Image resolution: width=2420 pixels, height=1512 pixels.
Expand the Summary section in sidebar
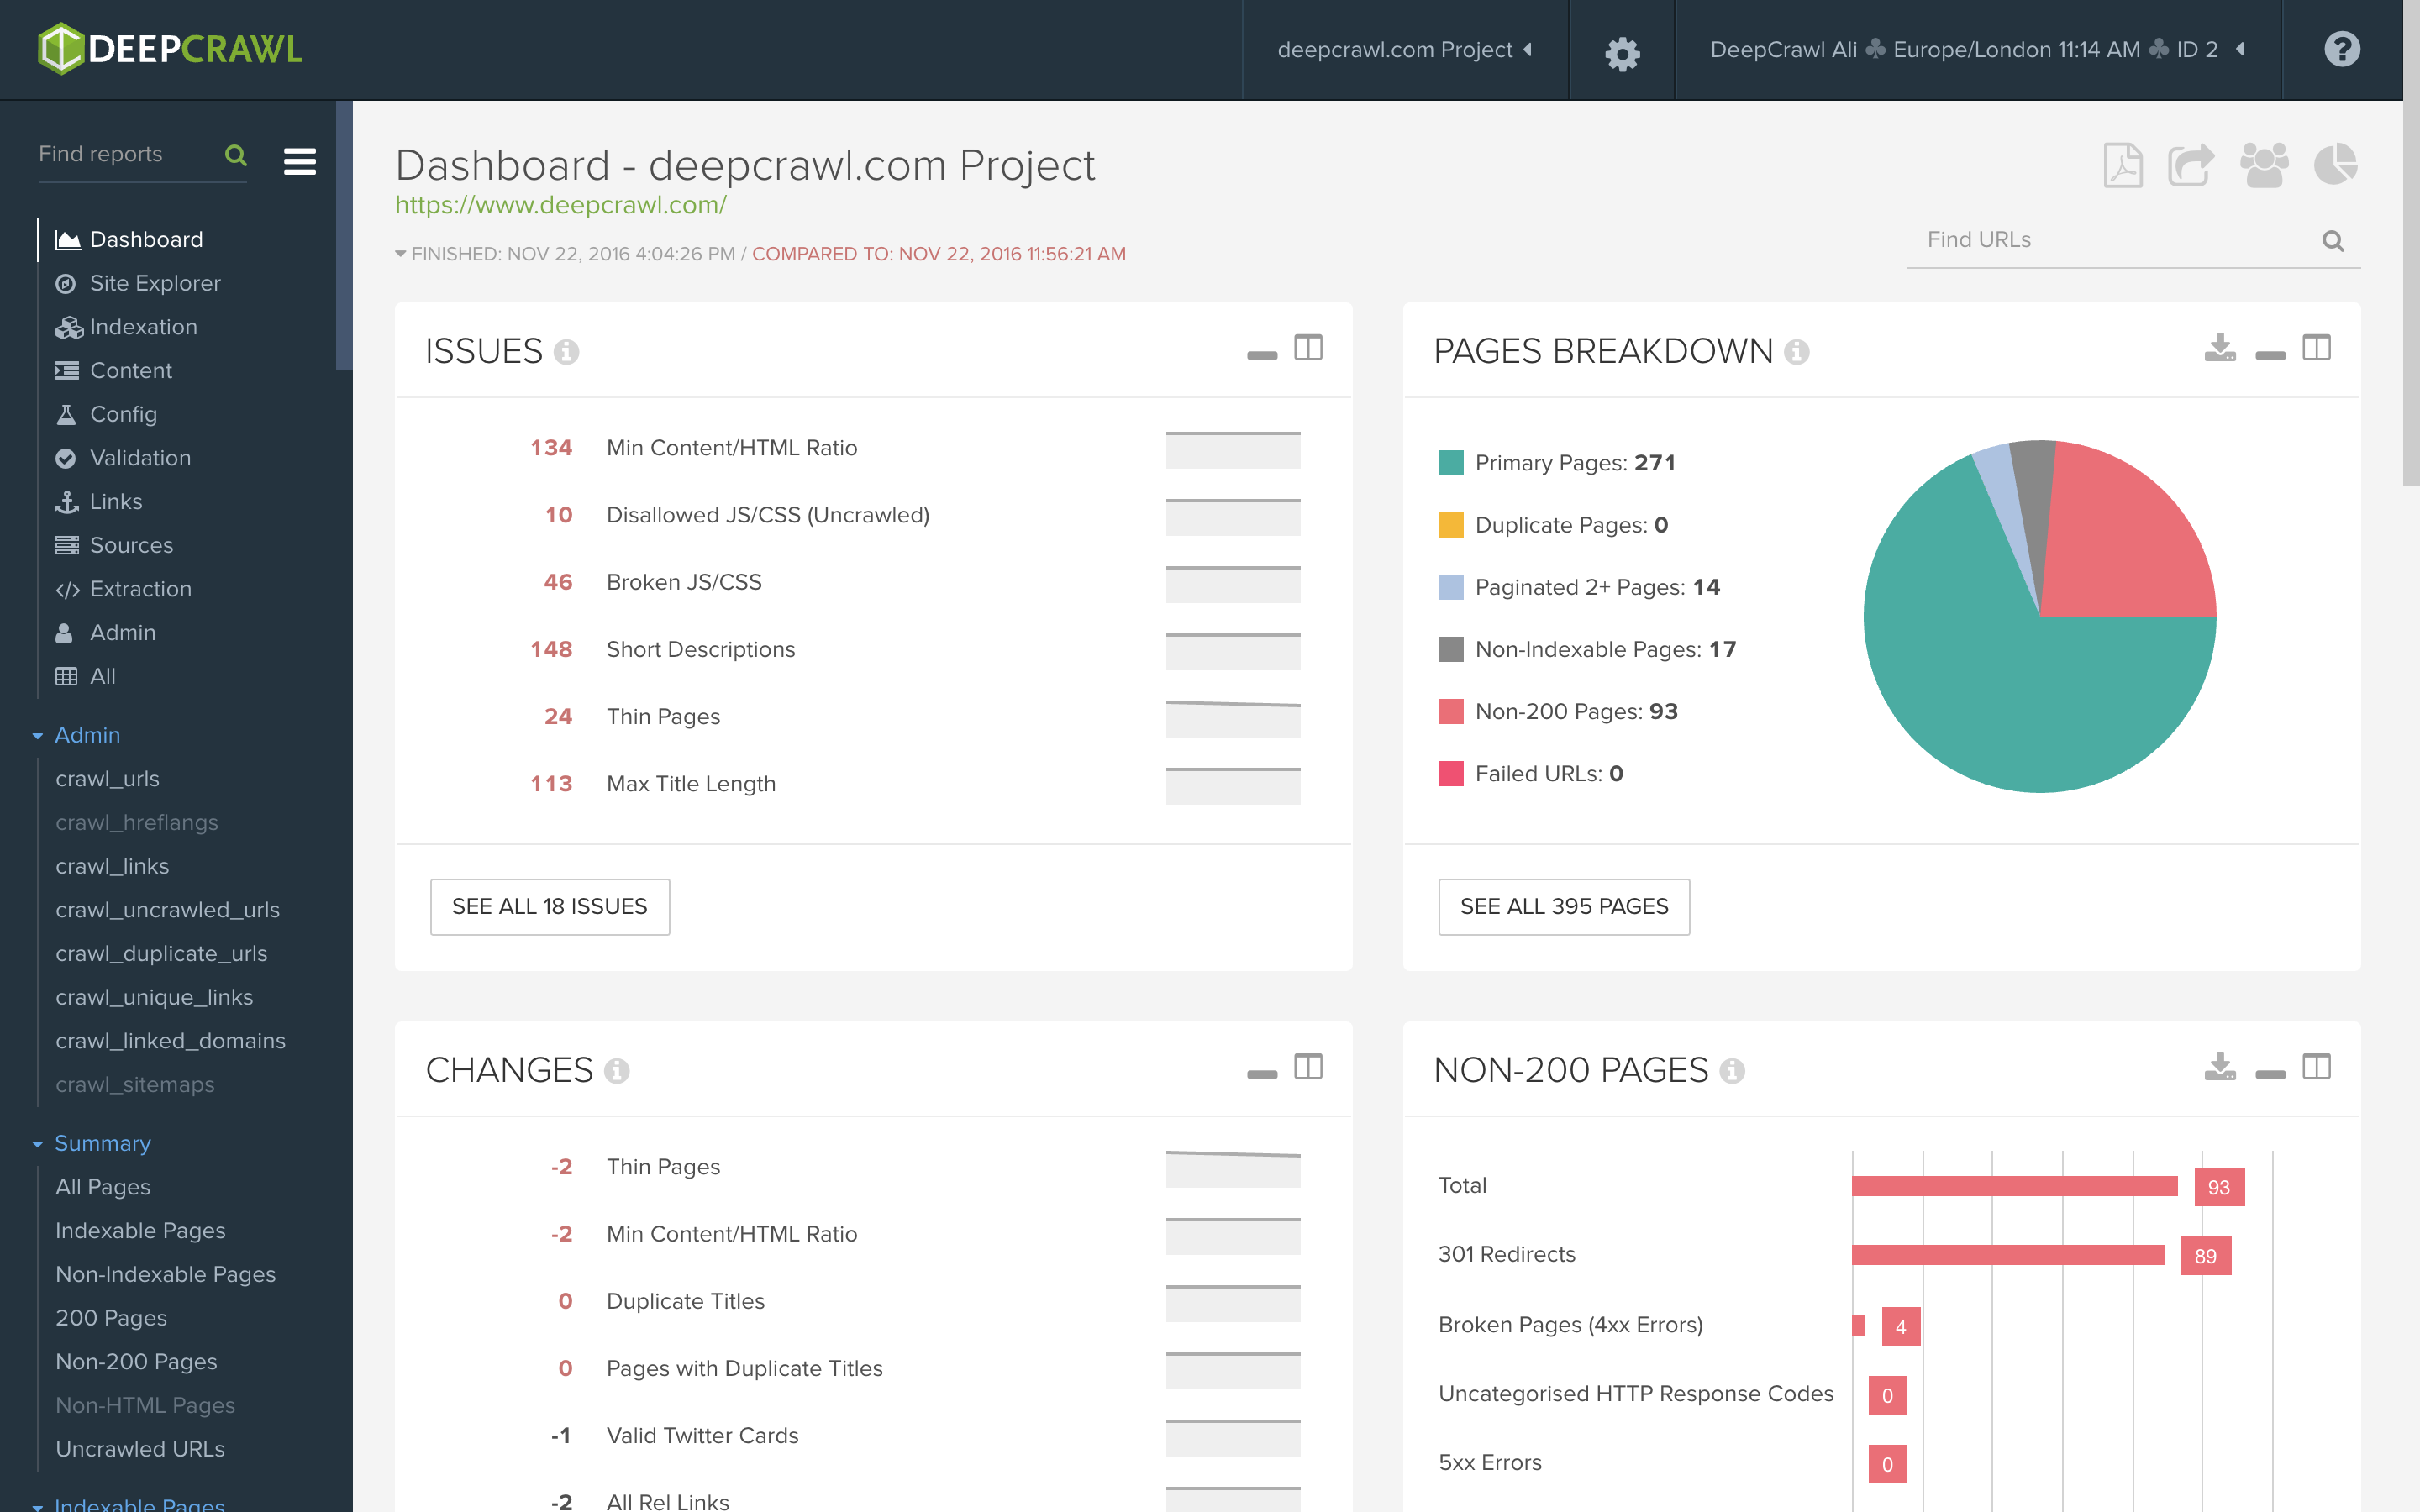coord(103,1142)
